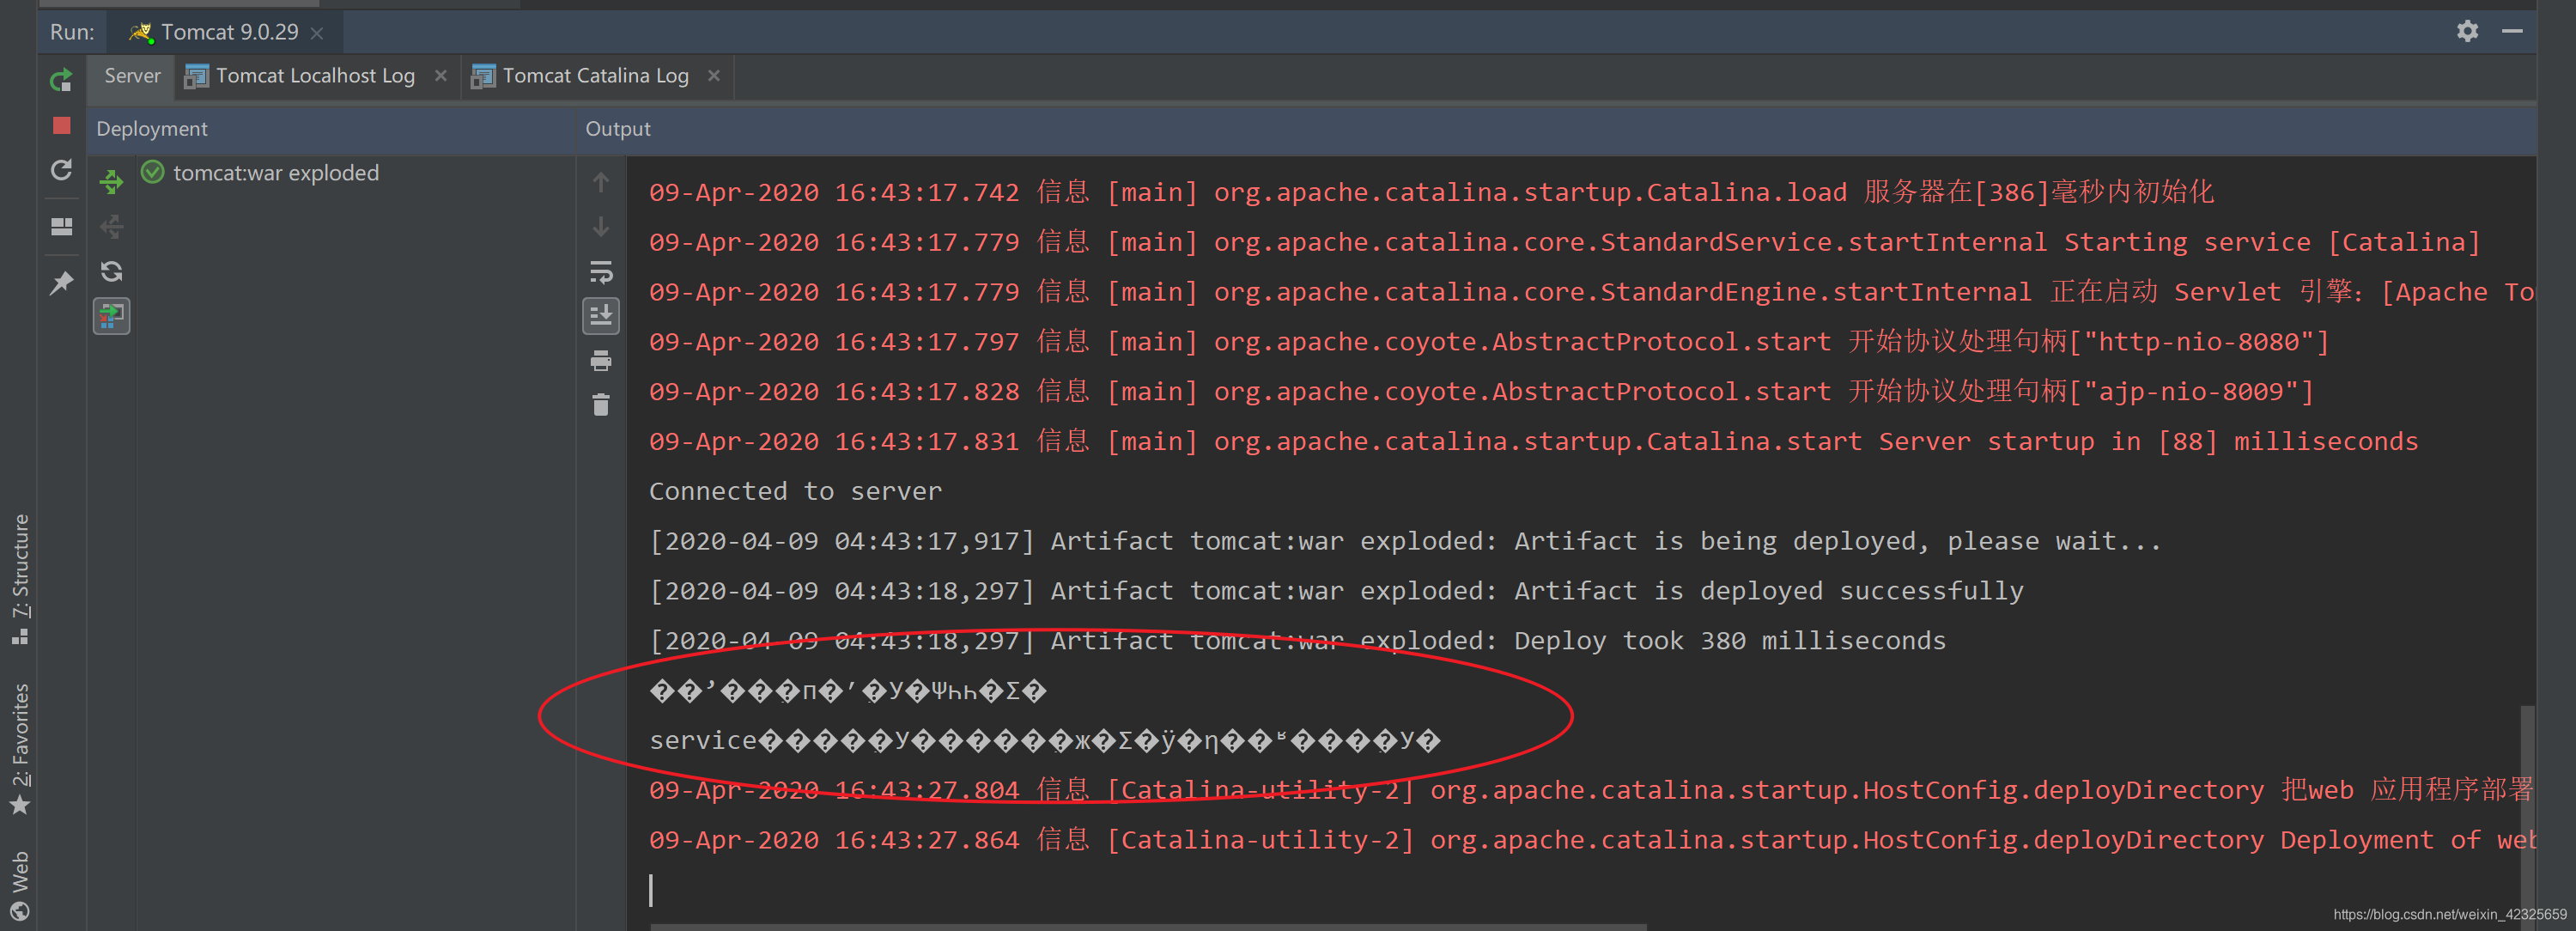Refresh the deployment status
The height and width of the screenshot is (931, 2576).
tap(111, 271)
